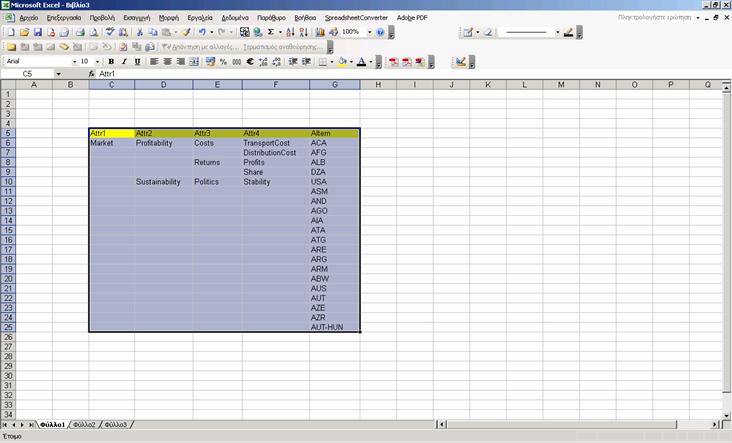Click the blue Help question icon

click(x=380, y=32)
